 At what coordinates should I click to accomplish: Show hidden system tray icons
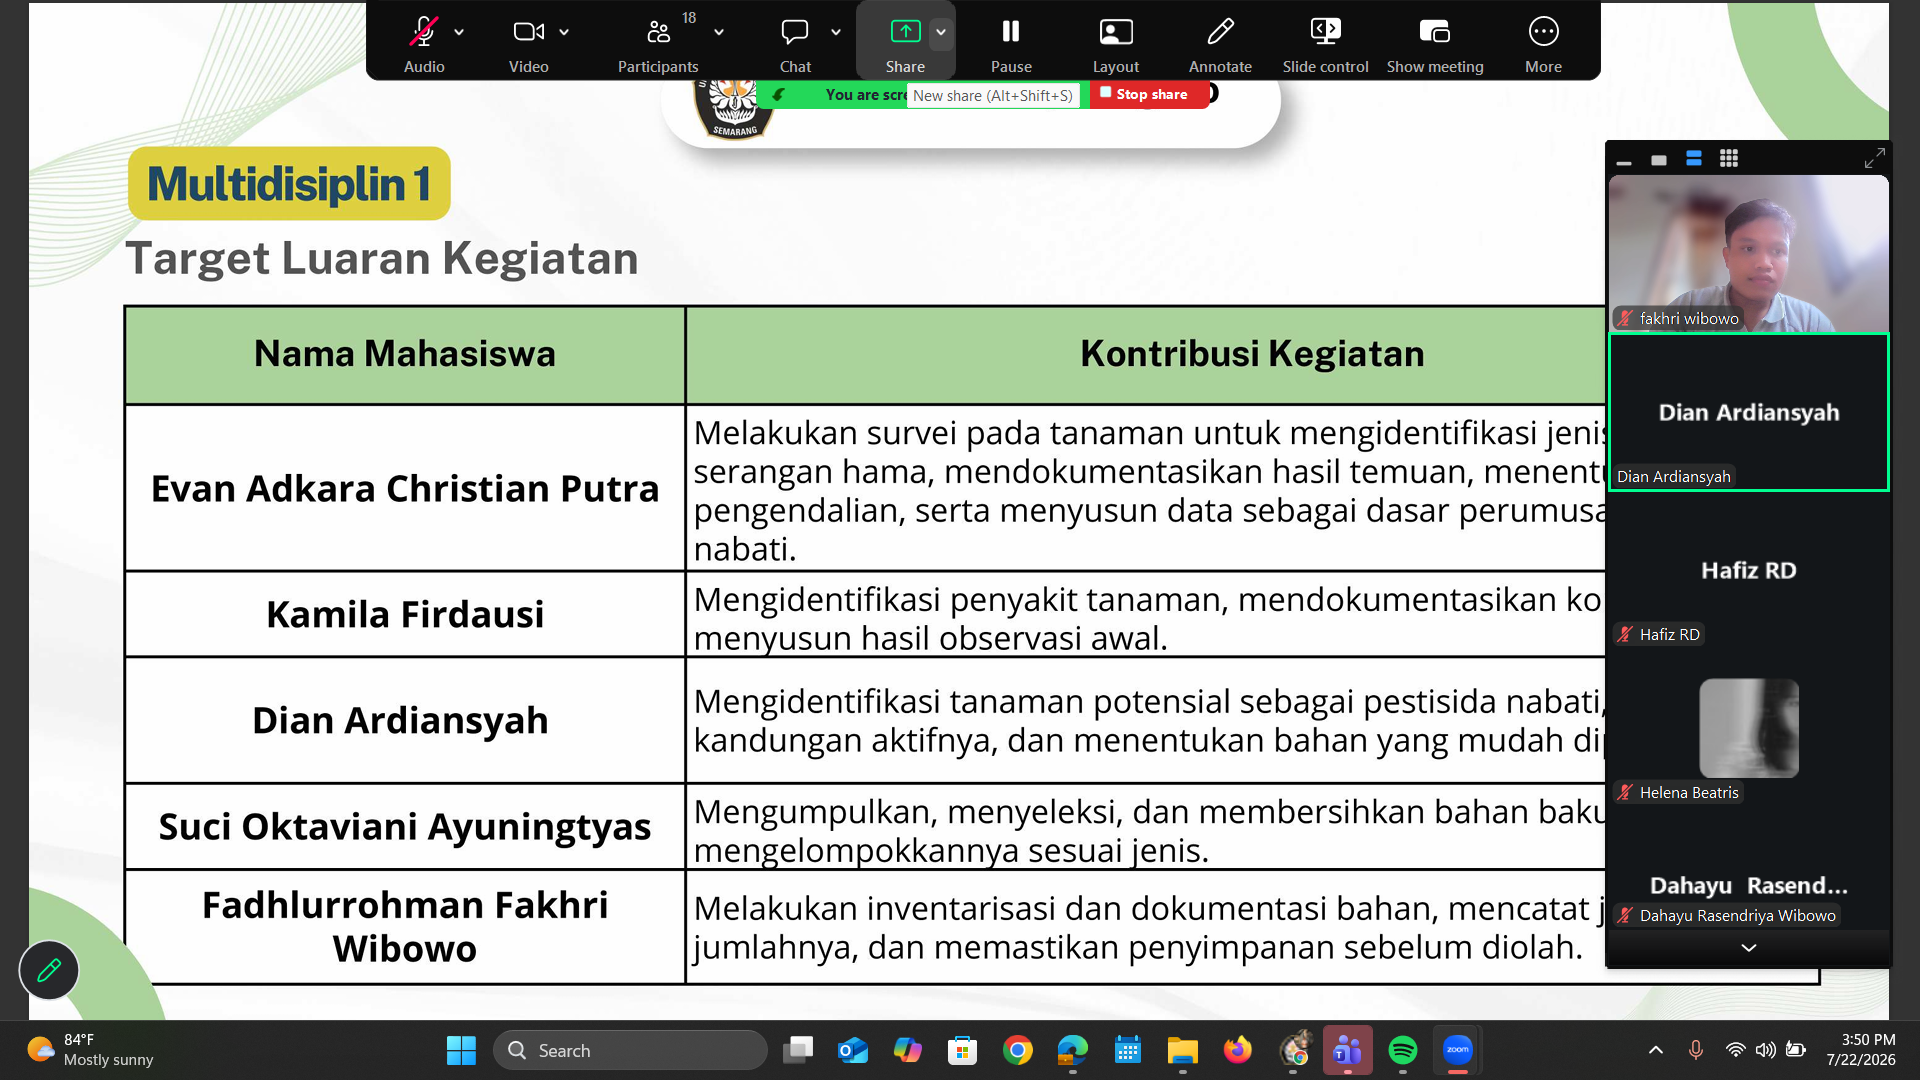pos(1656,1050)
